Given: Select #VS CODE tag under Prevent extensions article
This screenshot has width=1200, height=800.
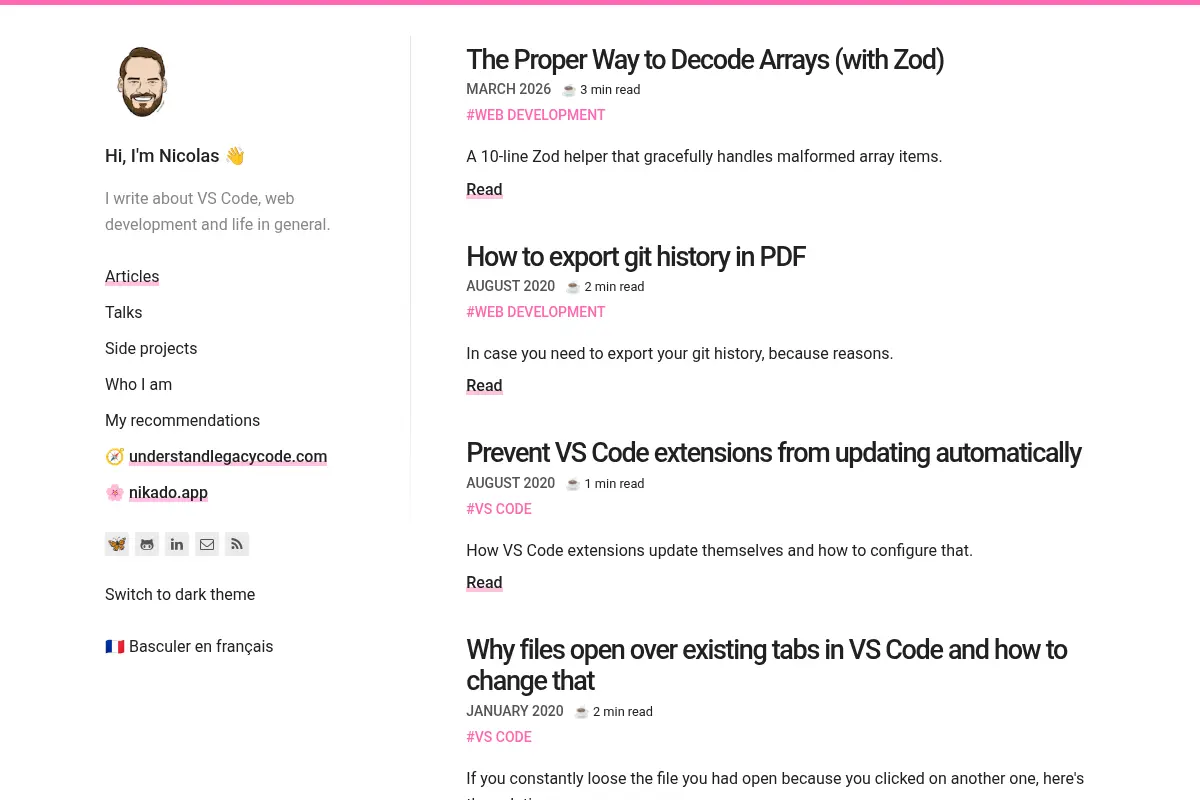Looking at the screenshot, I should 499,509.
